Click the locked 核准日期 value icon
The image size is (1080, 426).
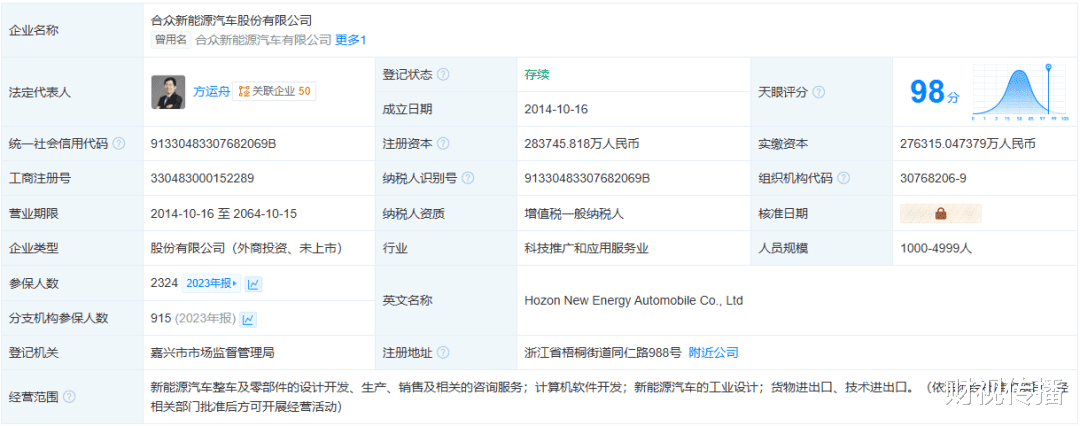[x=941, y=214]
